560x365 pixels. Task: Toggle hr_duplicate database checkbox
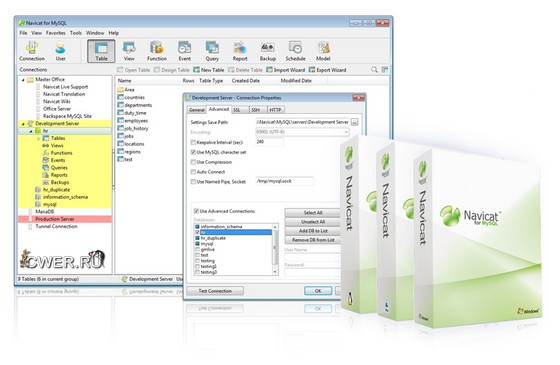point(198,238)
